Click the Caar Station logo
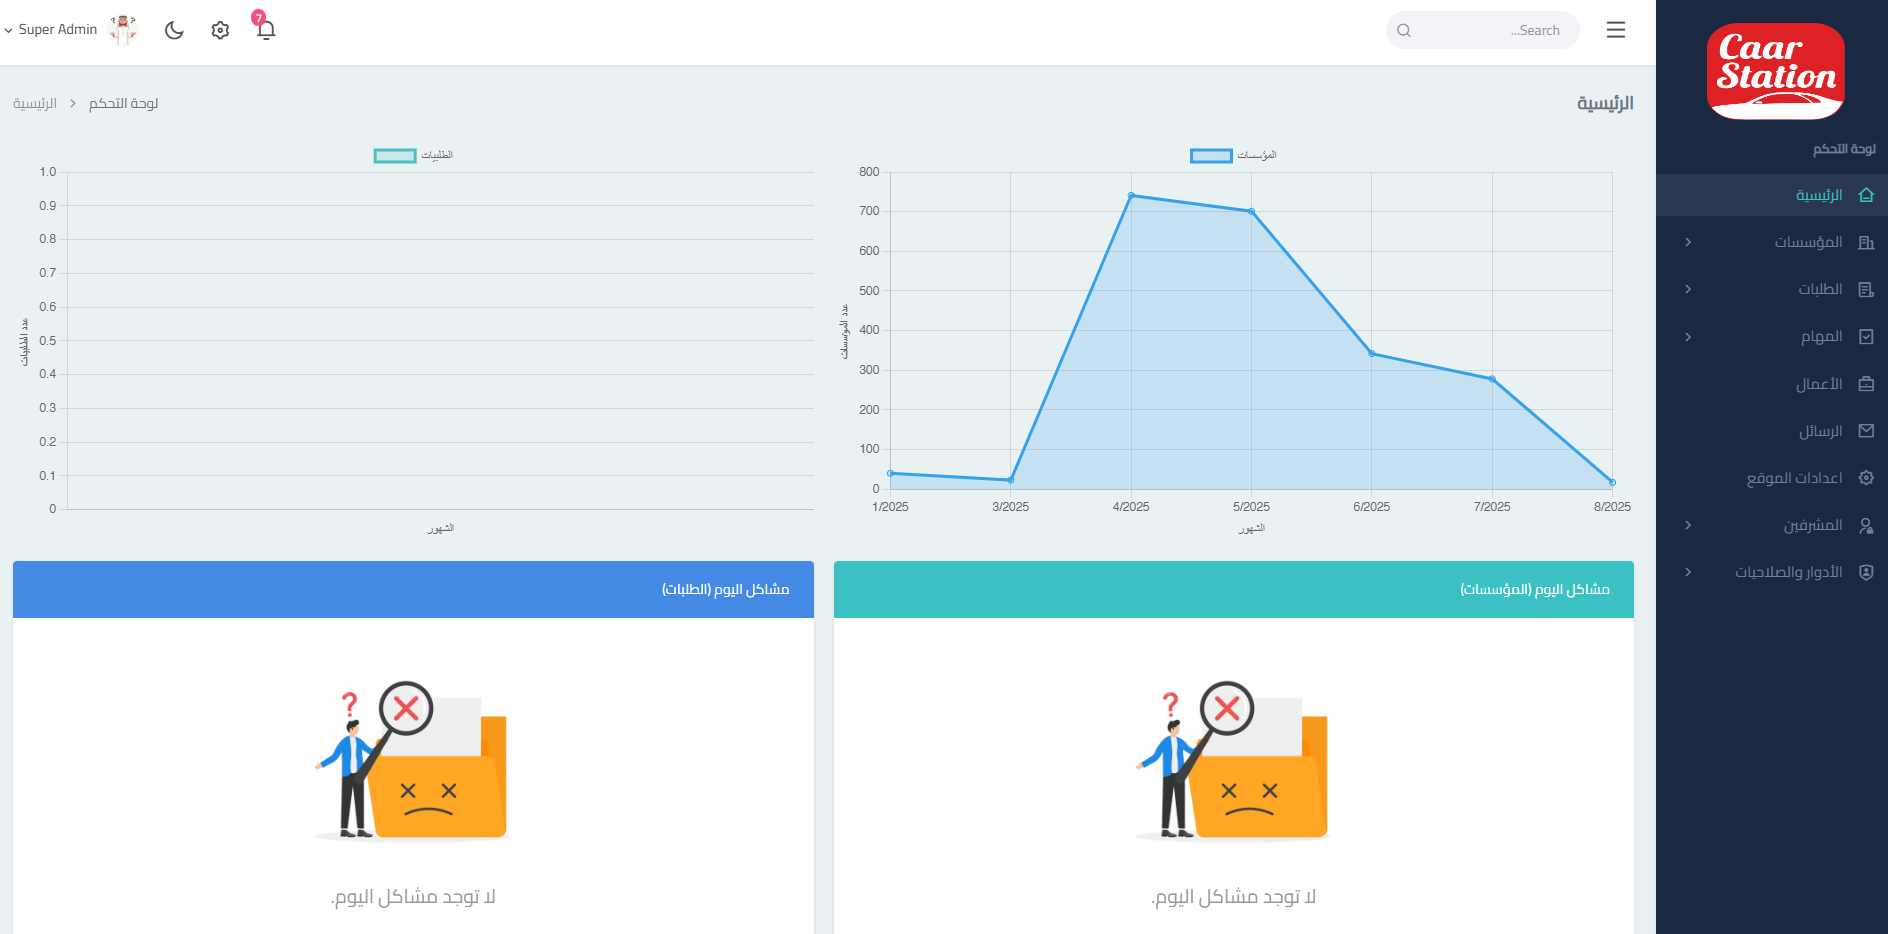 click(x=1775, y=71)
